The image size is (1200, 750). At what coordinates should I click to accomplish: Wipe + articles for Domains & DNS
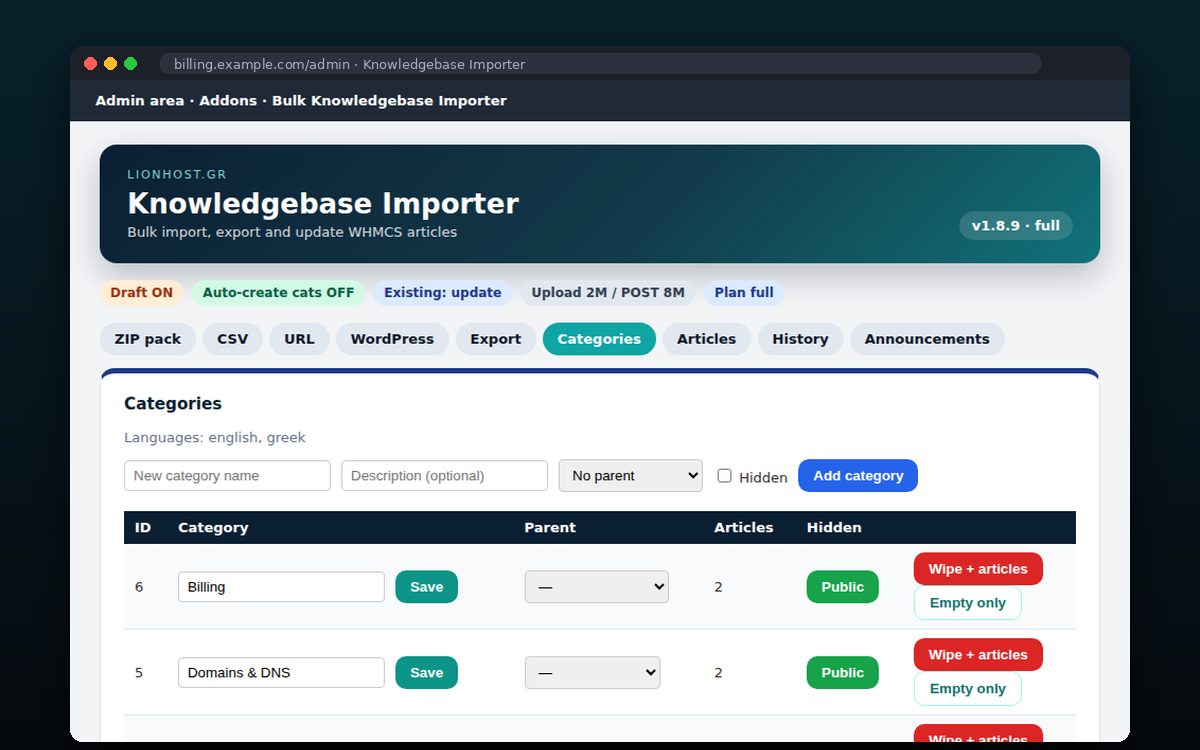(x=978, y=655)
